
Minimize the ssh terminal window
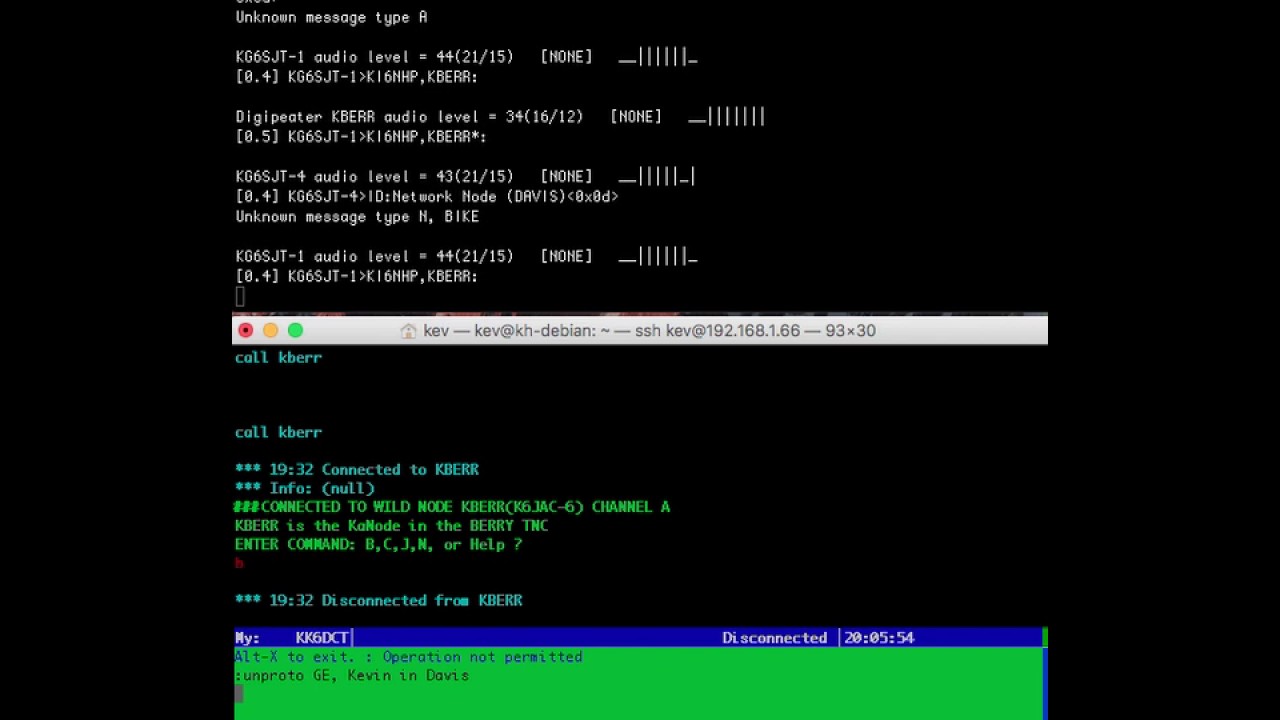271,330
